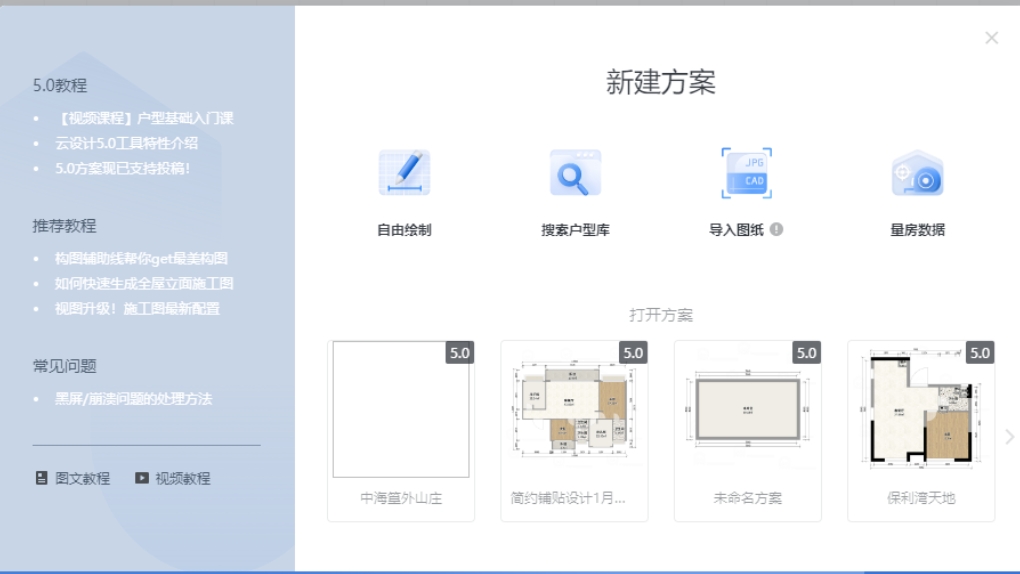Open 黑屏/崩溃问题的处理方法 link

pyautogui.click(x=133, y=399)
